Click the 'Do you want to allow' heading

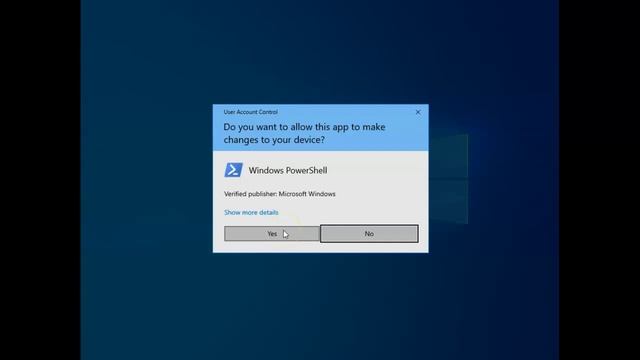coord(304,133)
